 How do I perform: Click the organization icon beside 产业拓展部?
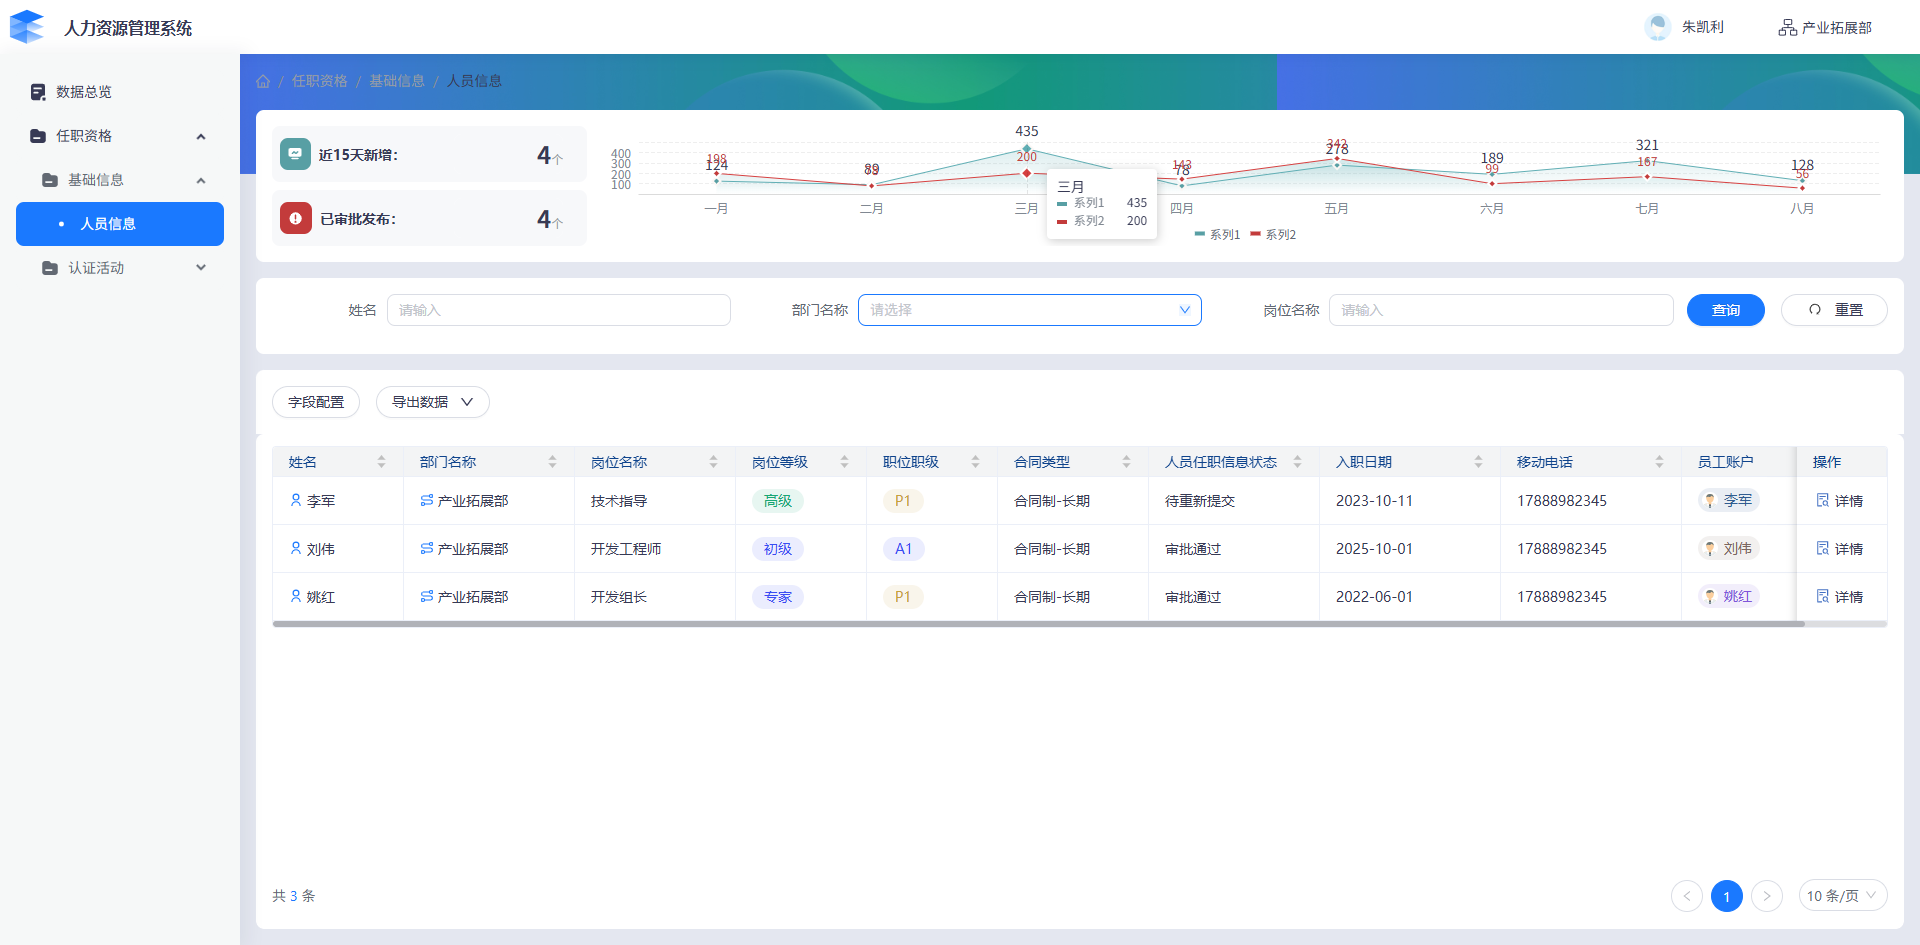click(1787, 28)
